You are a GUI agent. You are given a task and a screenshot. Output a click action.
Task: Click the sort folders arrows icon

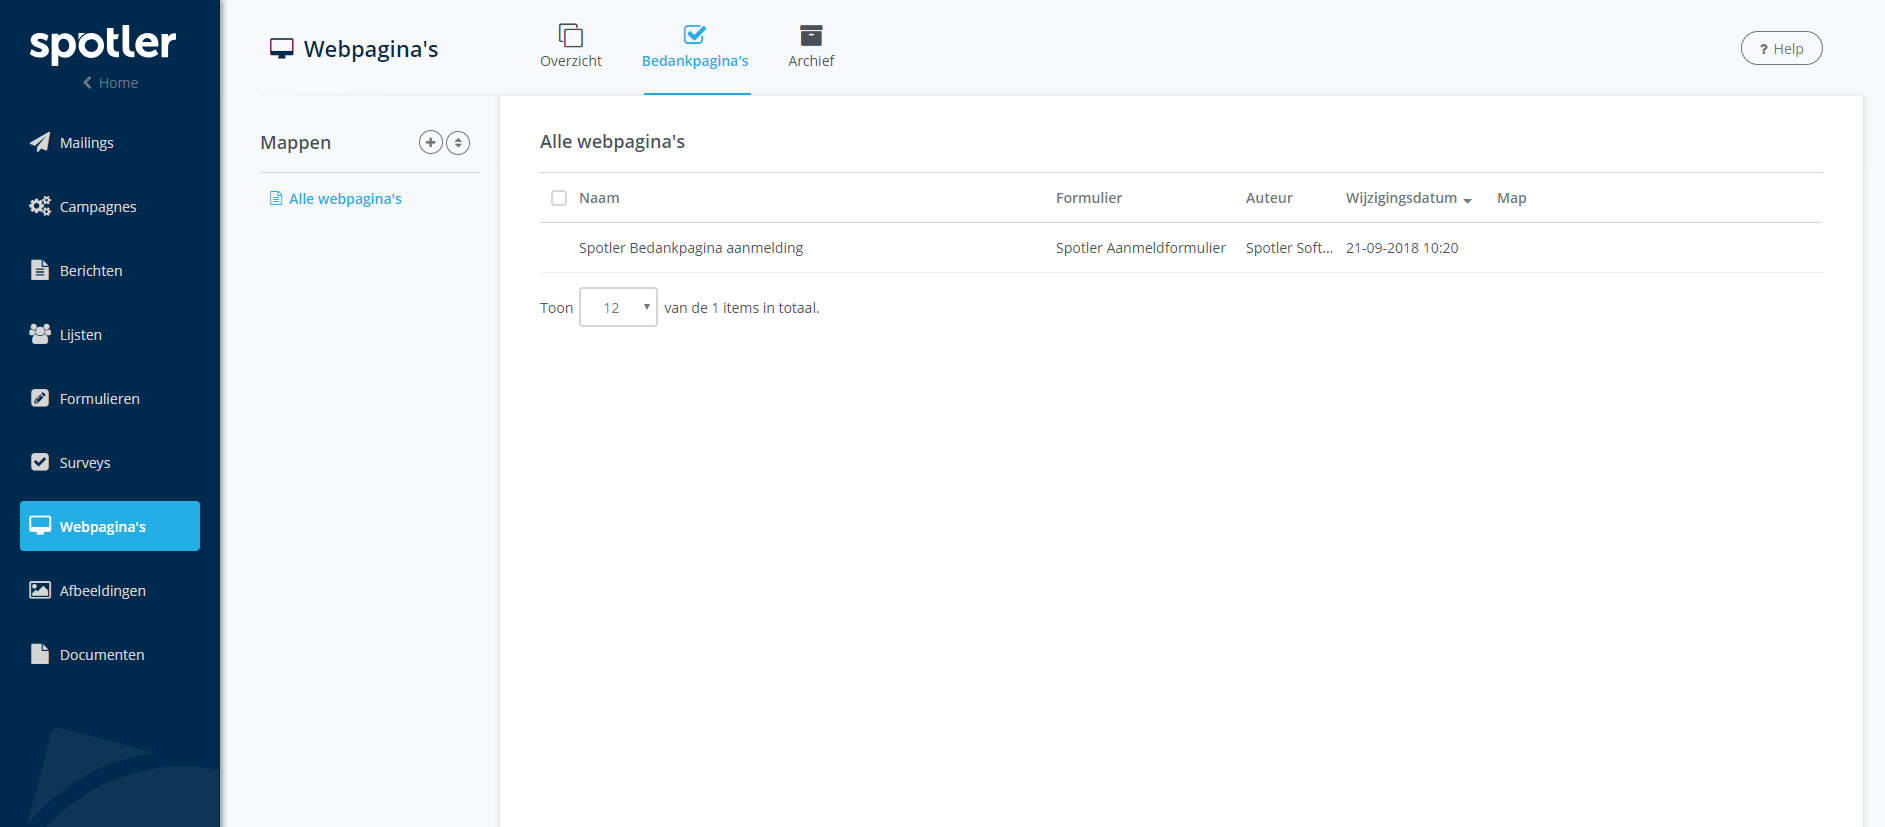point(458,142)
